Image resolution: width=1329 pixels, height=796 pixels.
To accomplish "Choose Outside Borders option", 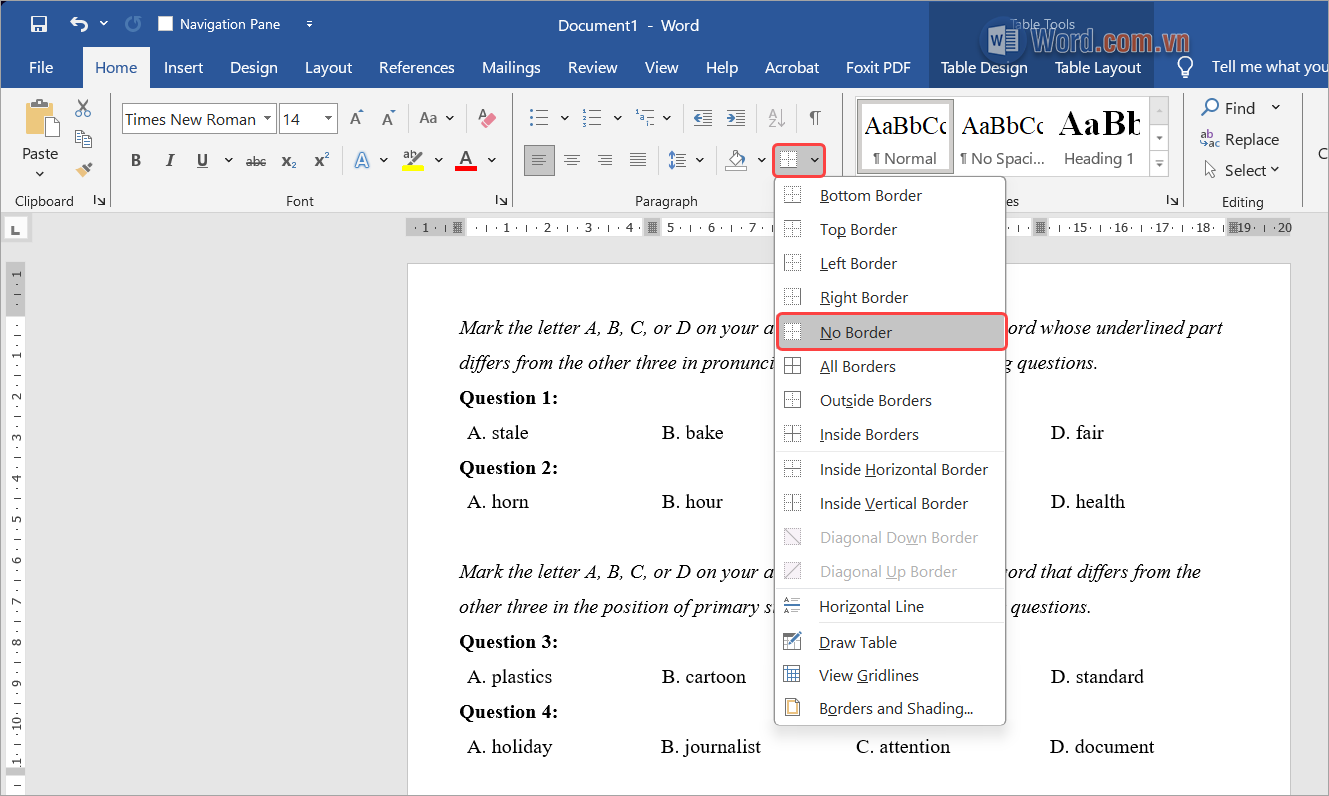I will (891, 400).
